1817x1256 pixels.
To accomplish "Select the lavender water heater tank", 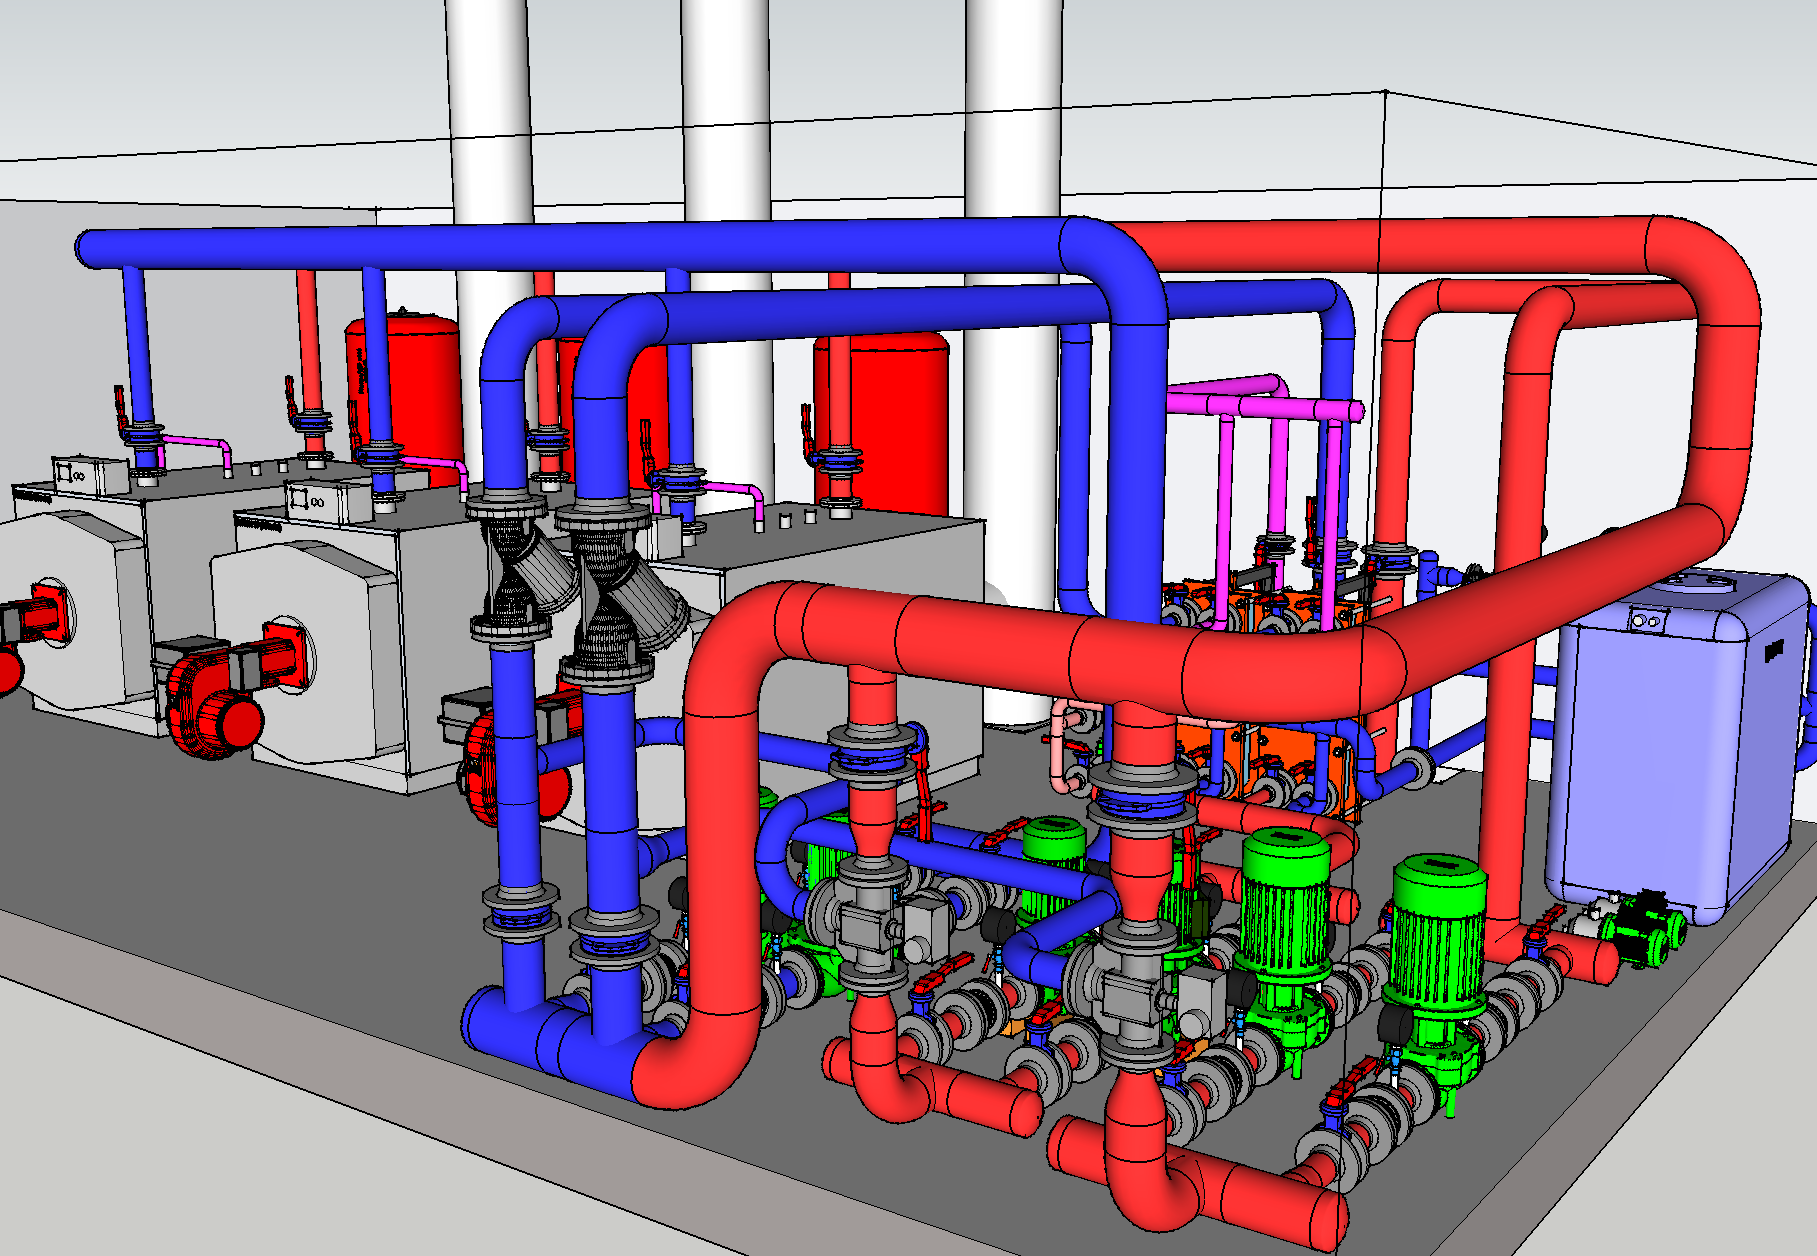I will [x=1680, y=745].
